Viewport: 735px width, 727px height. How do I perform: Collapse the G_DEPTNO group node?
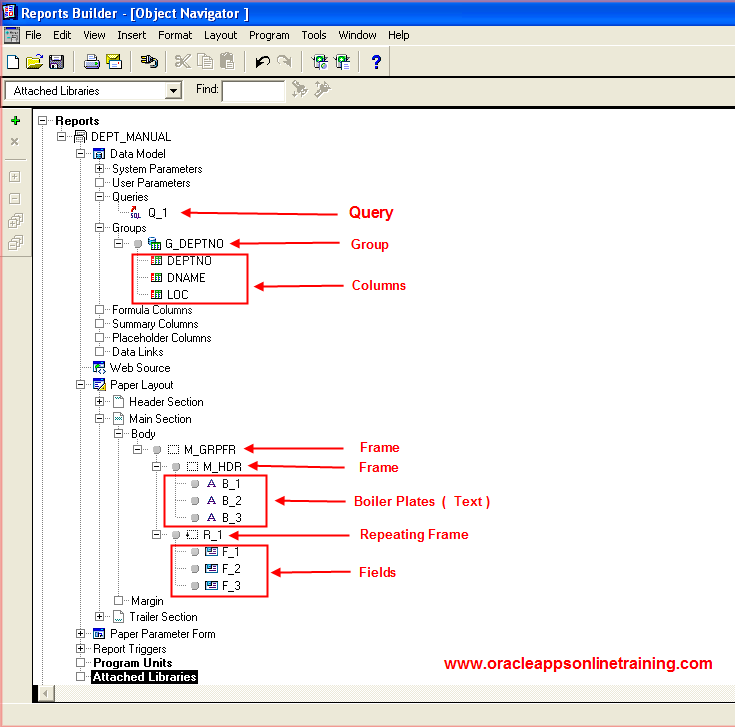point(119,243)
